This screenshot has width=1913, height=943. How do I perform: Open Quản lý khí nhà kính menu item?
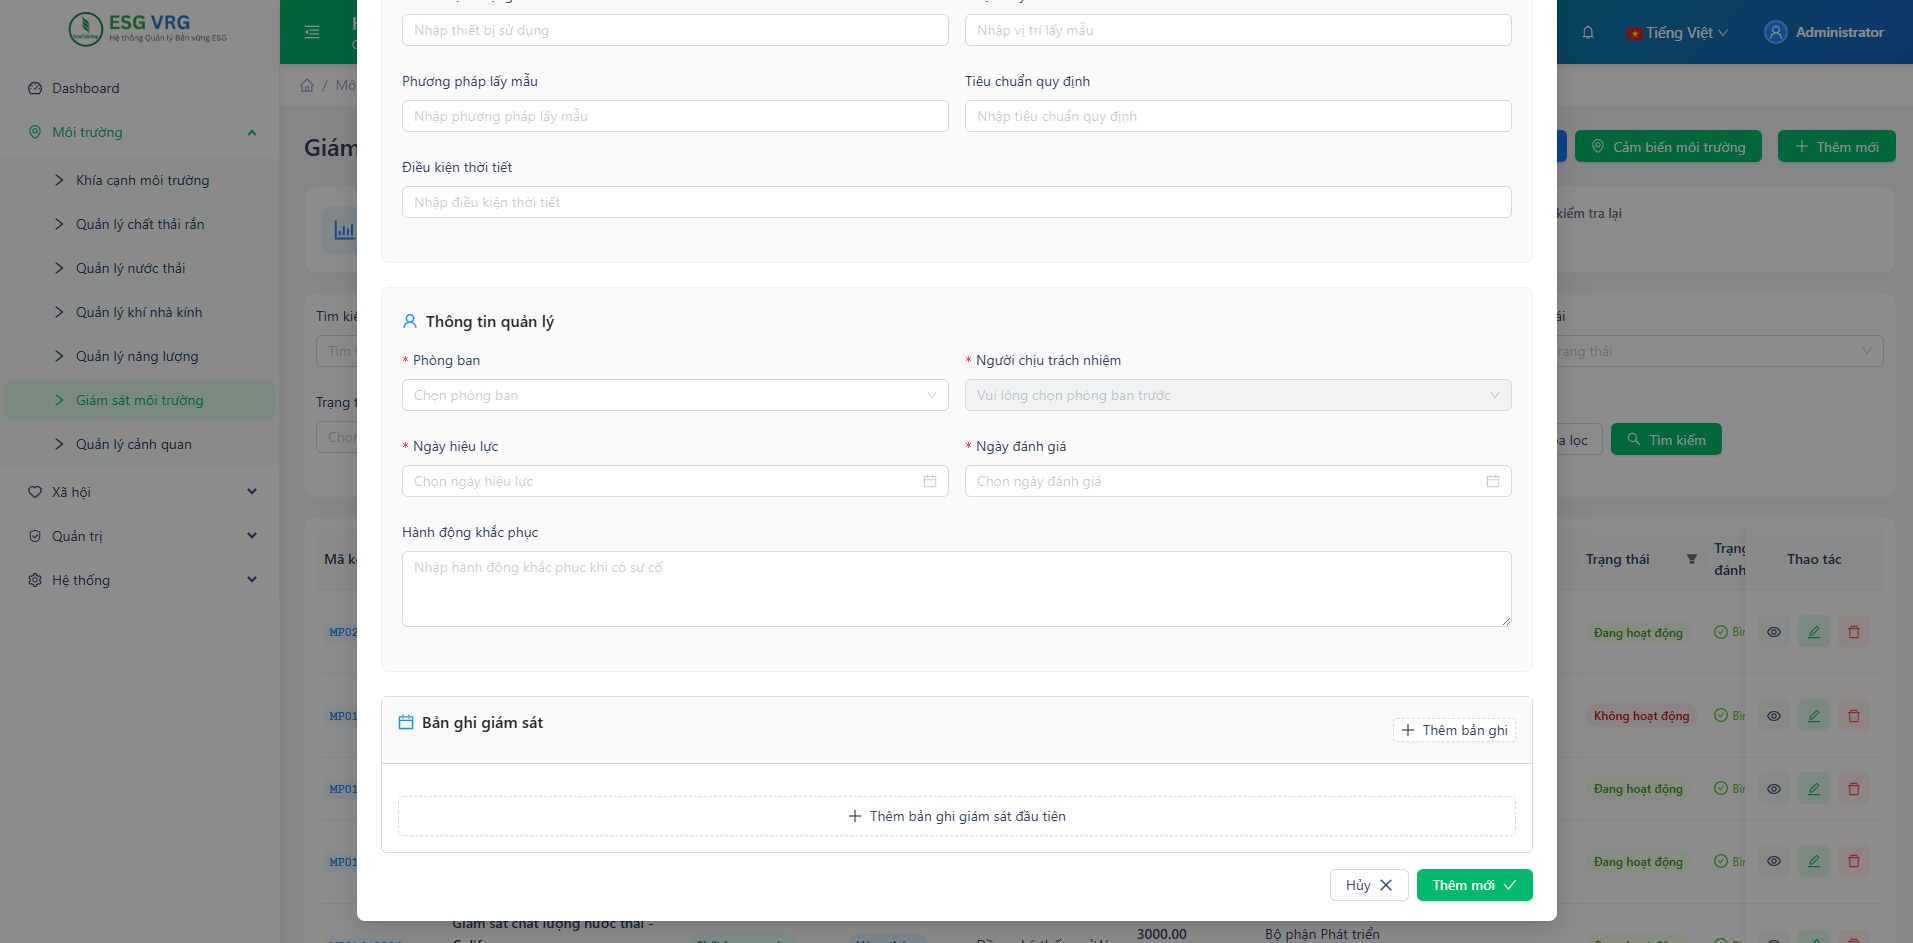tap(140, 312)
